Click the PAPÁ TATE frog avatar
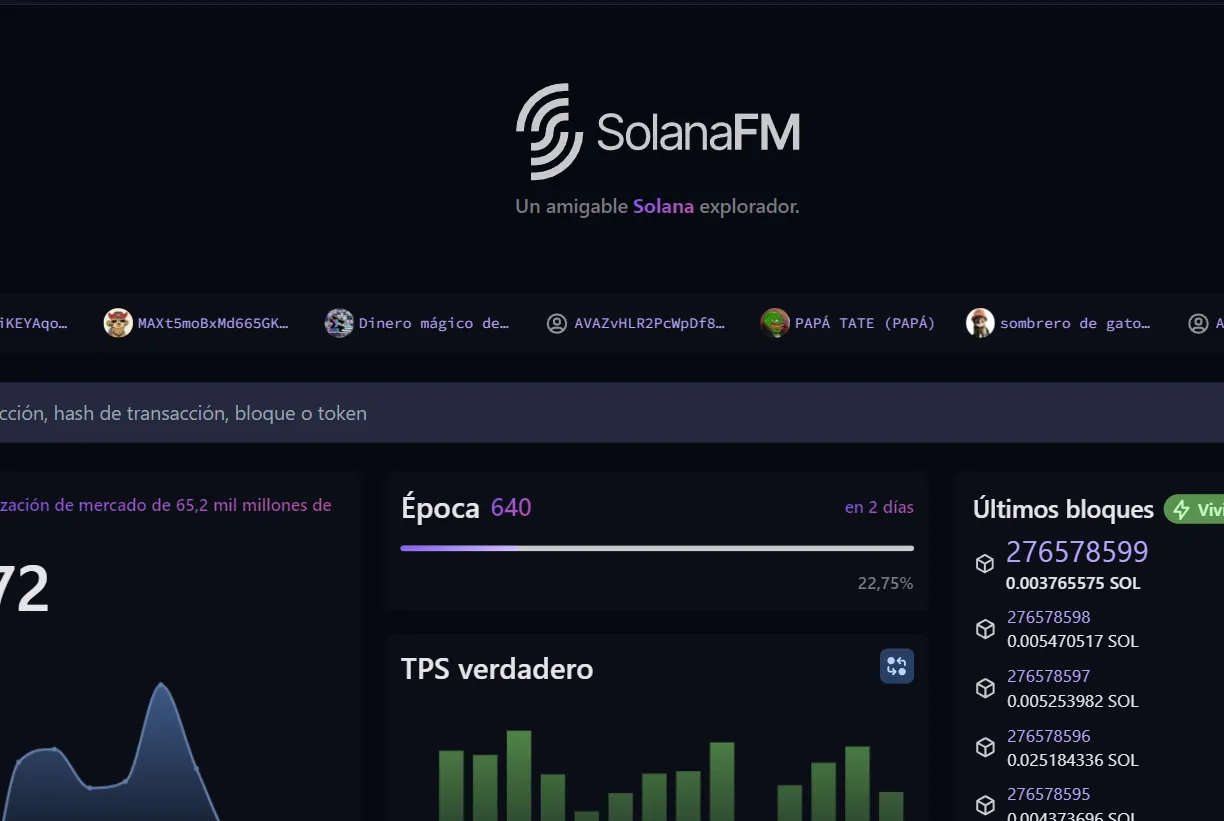This screenshot has height=821, width=1224. (x=774, y=322)
